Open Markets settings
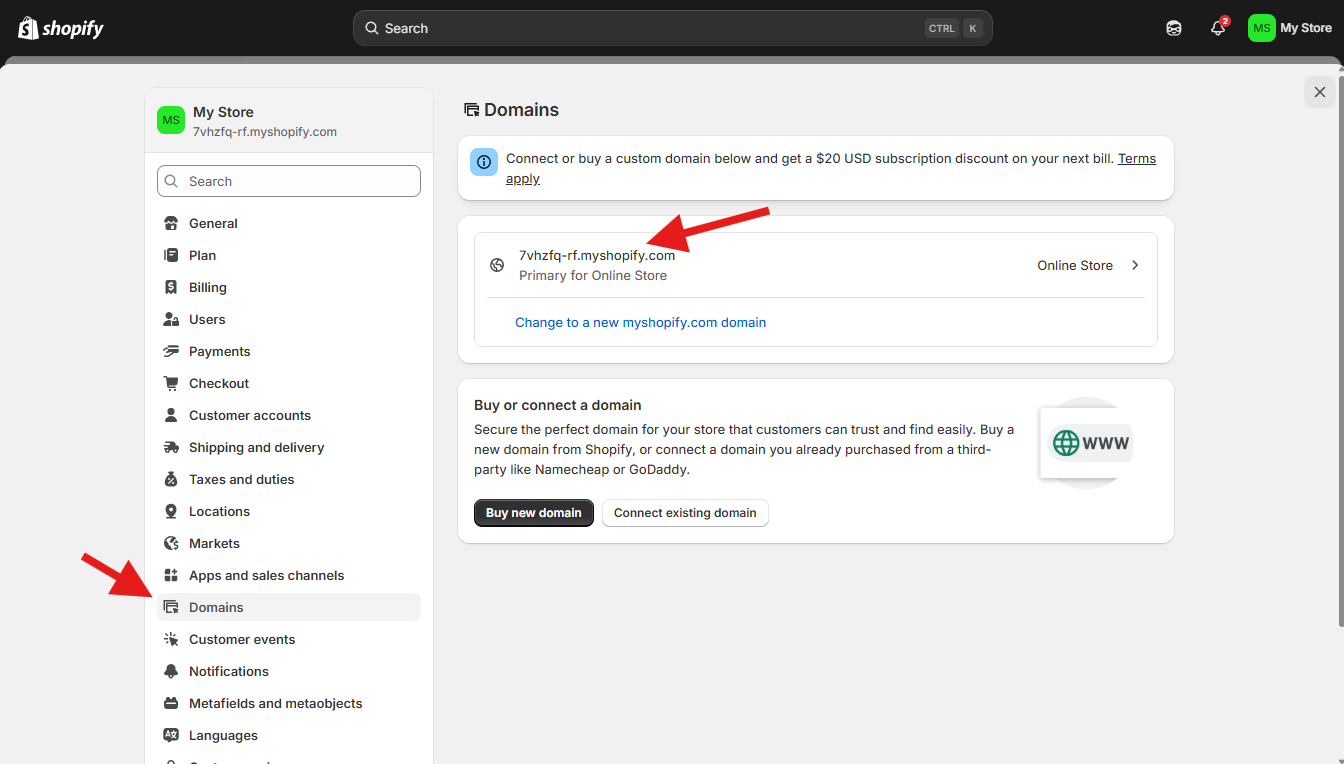1344x764 pixels. (x=289, y=543)
